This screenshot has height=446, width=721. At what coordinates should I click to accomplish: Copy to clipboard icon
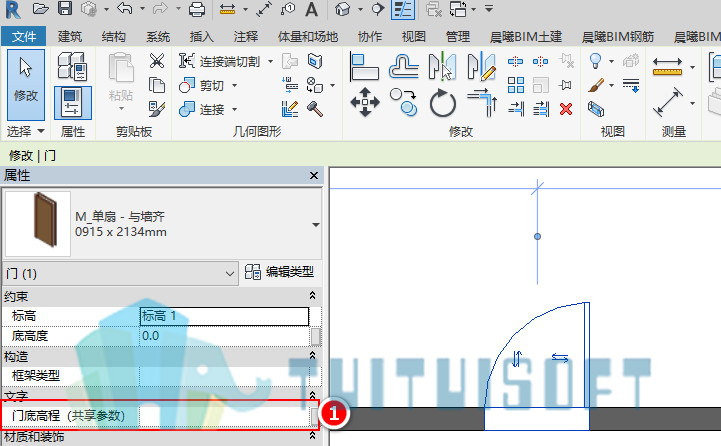(x=157, y=86)
